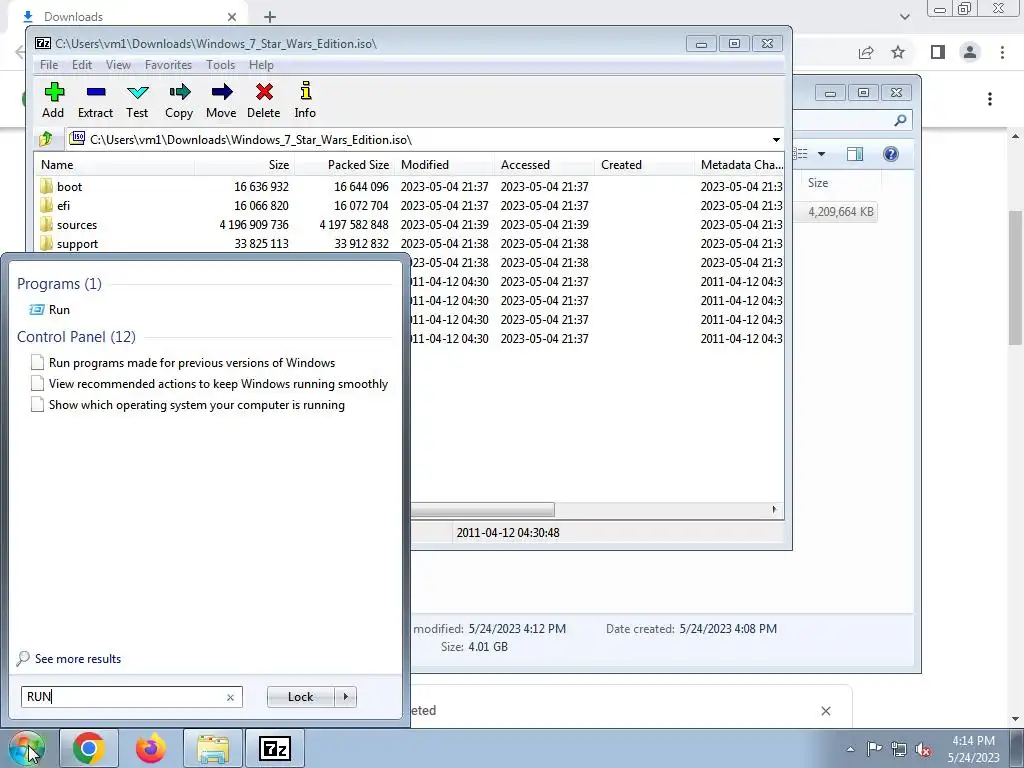Sort by the Modified column header
Viewport: 1024px width, 768px height.
[445, 165]
